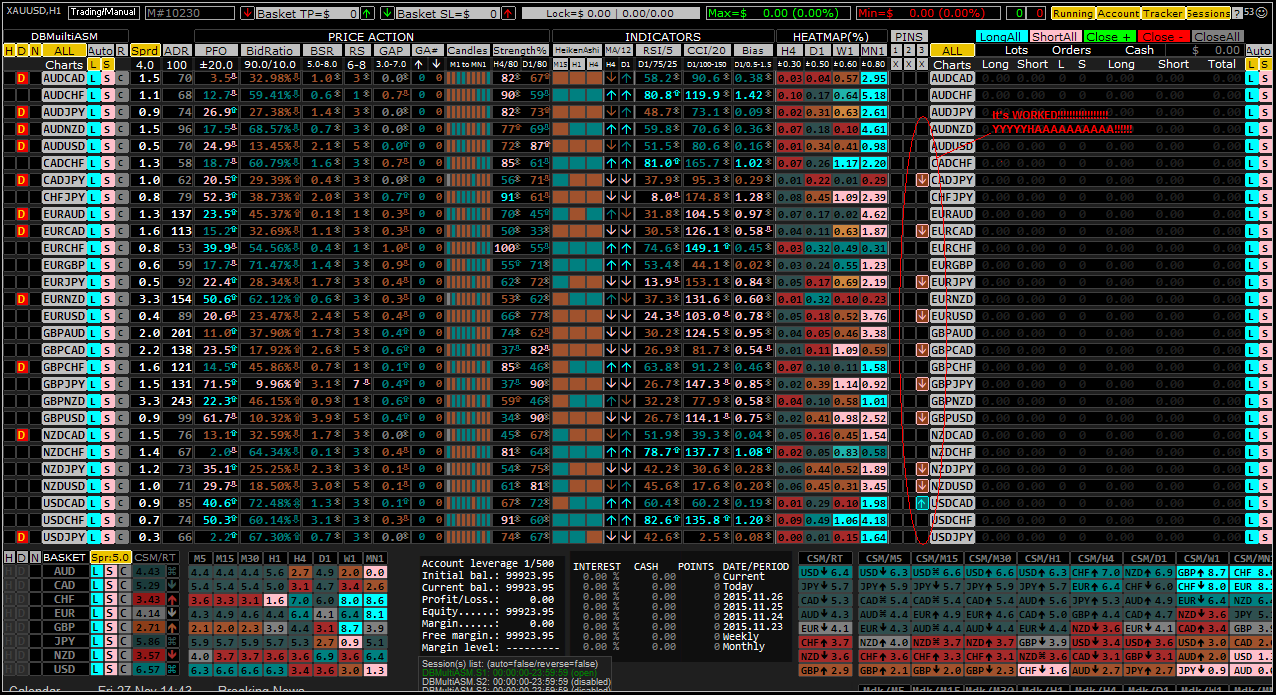The height and width of the screenshot is (695, 1276).
Task: Click the X under PINS button 2
Action: point(909,64)
